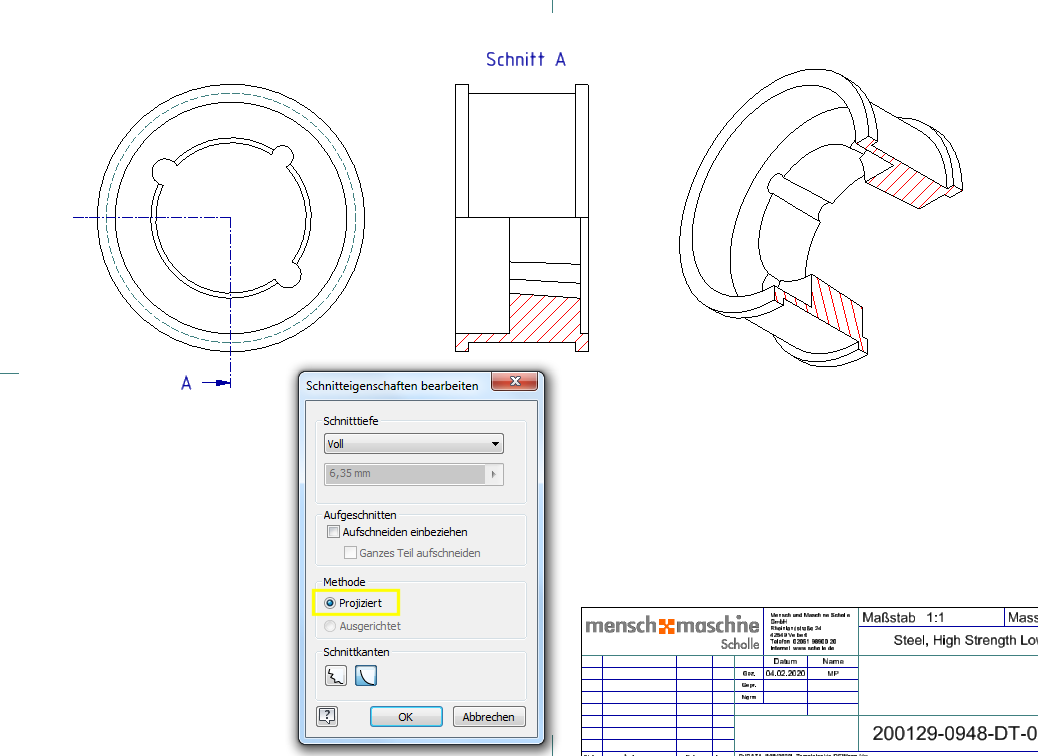Close the Schnitteigenschaften bearbeiten dialog
The width and height of the screenshot is (1038, 756).
[516, 381]
